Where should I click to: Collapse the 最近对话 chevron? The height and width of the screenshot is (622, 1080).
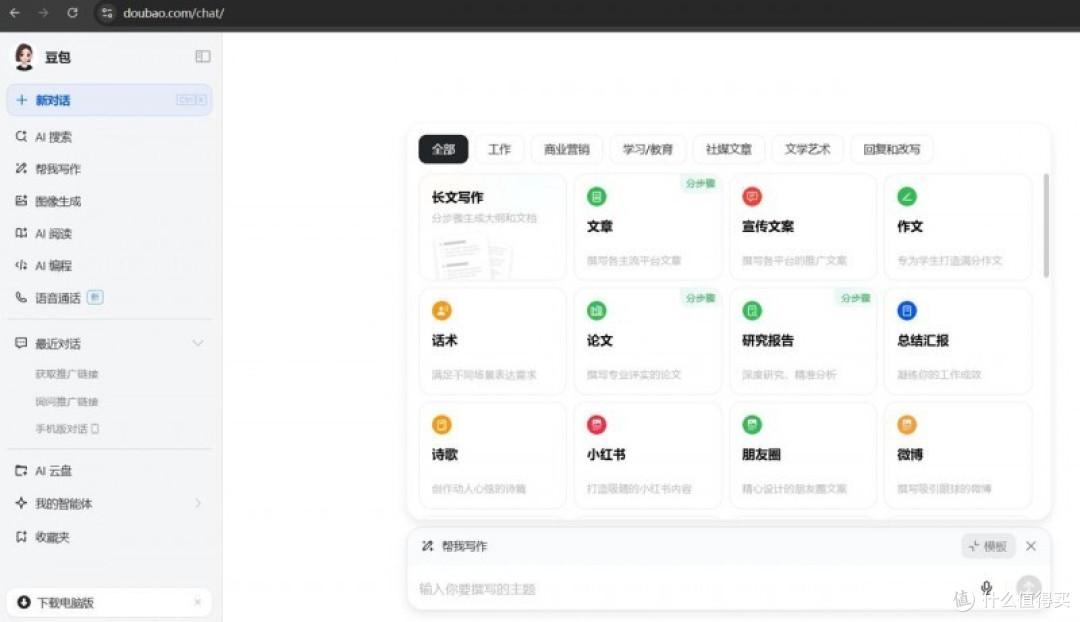pos(198,343)
